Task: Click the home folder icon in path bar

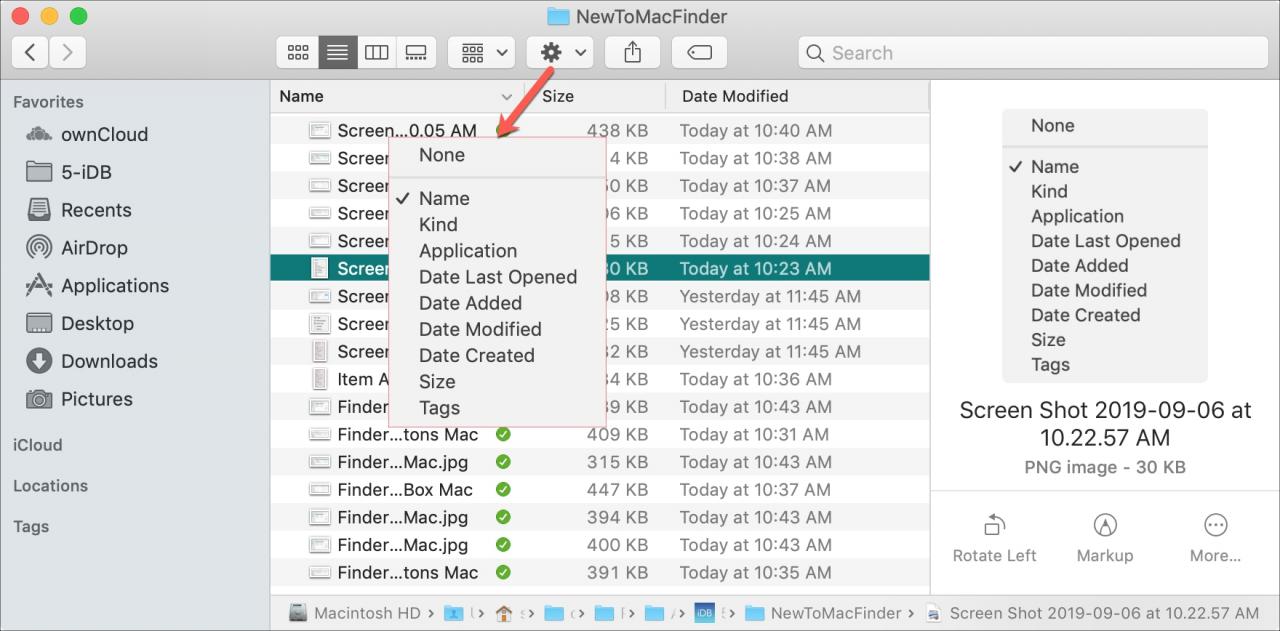Action: (504, 613)
